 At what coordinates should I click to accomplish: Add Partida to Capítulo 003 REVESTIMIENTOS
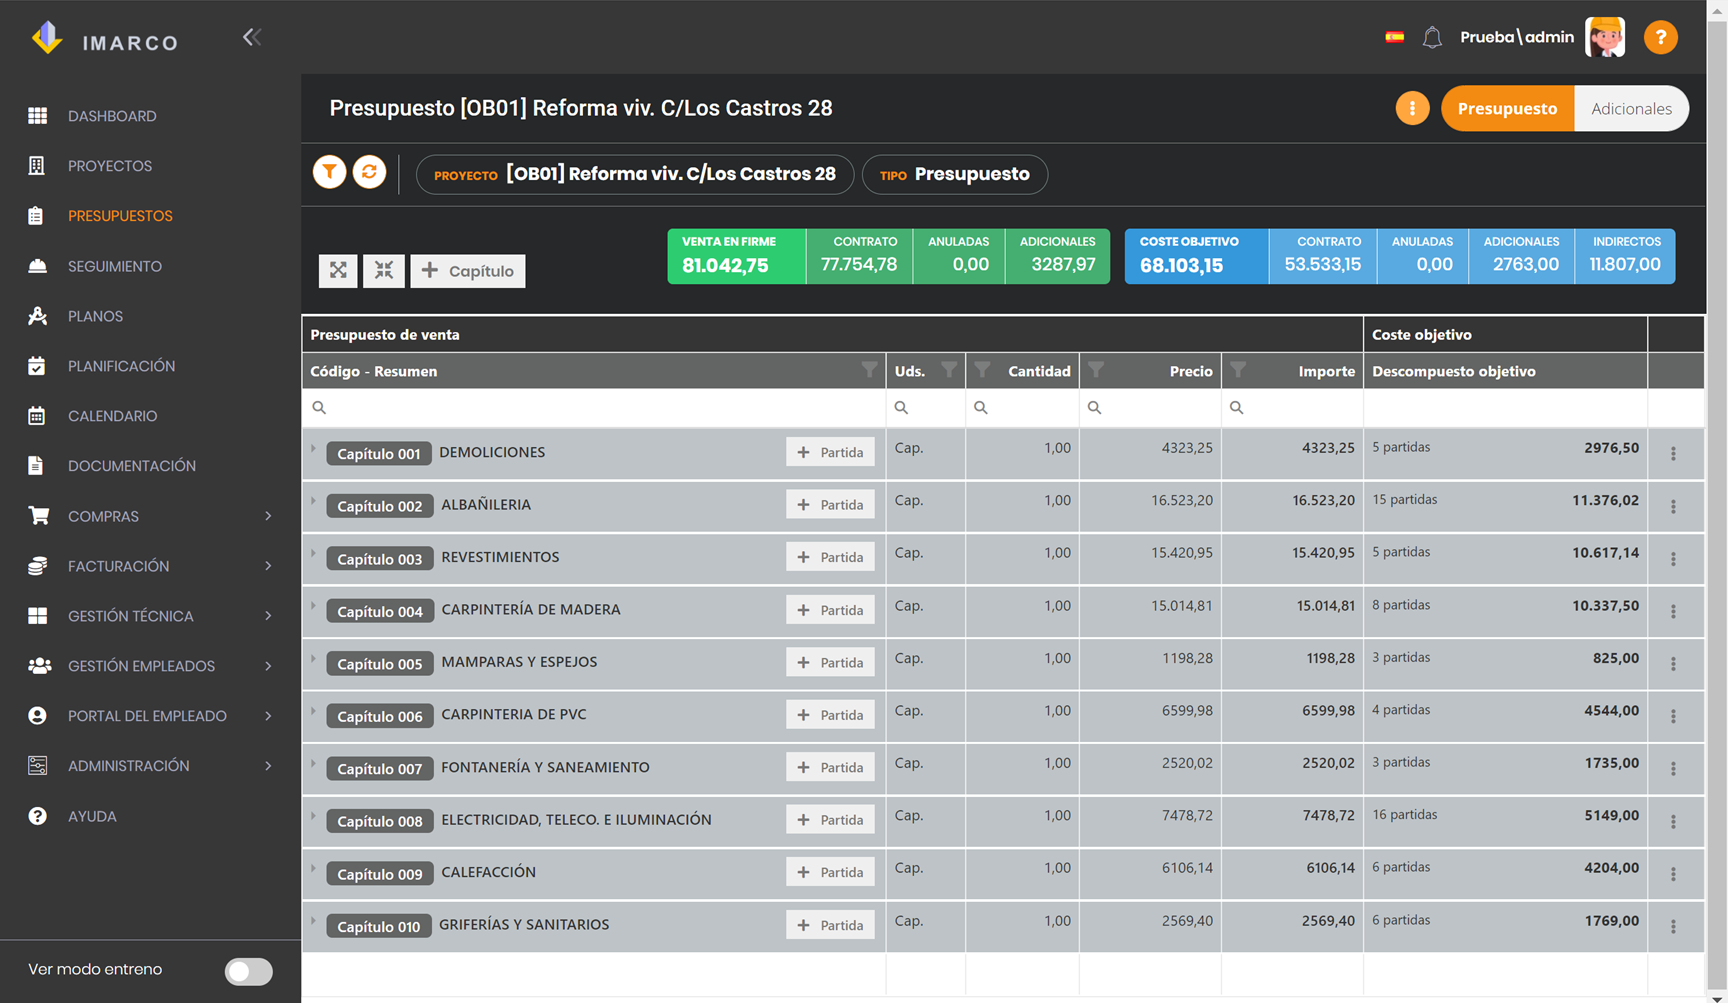point(830,557)
